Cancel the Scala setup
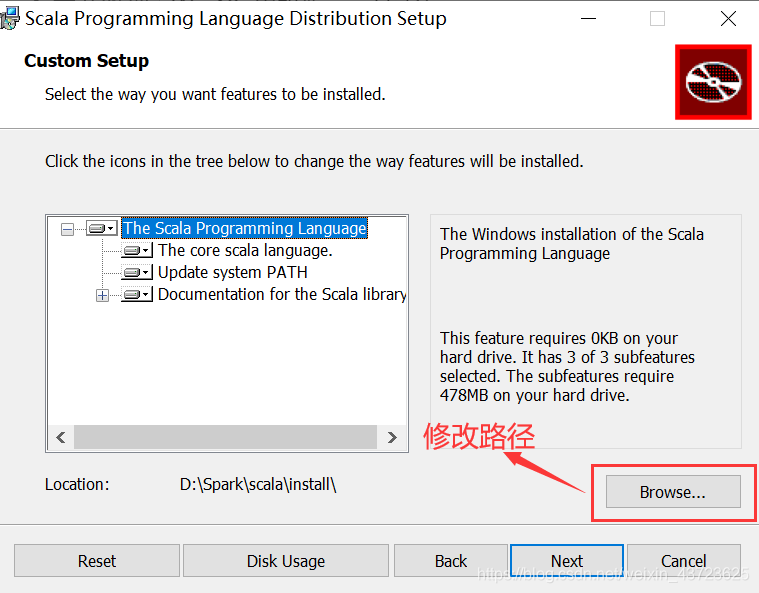This screenshot has height=593, width=759. pos(684,561)
